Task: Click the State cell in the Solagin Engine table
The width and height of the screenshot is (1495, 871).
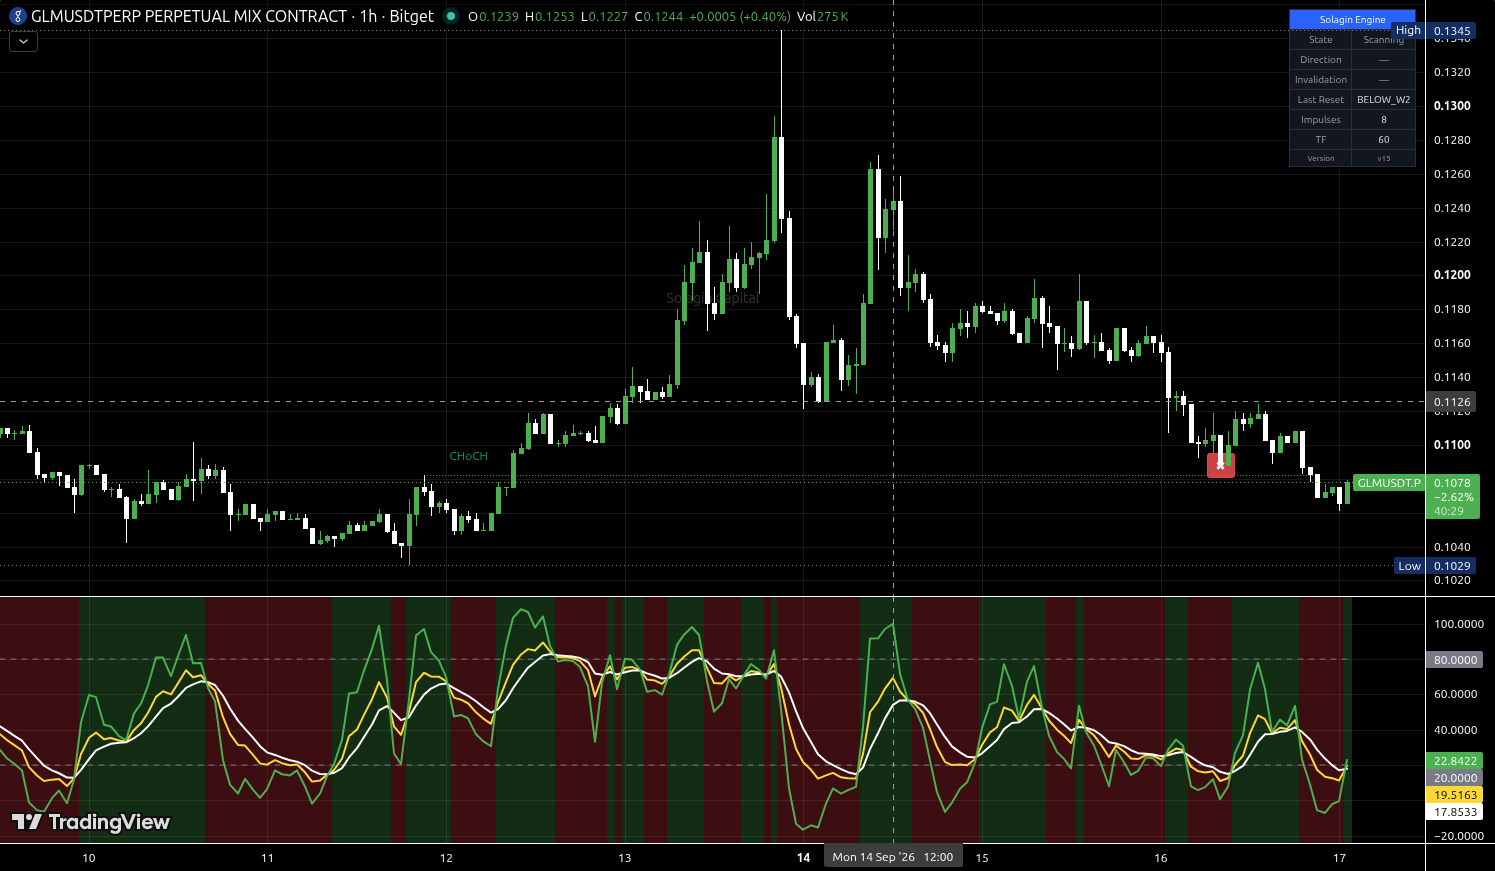Action: 1321,40
